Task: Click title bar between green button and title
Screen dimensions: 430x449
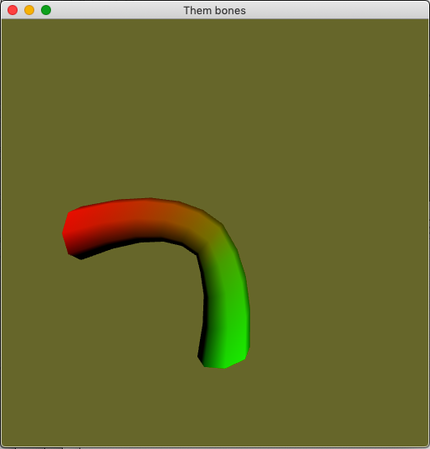Action: 117,10
